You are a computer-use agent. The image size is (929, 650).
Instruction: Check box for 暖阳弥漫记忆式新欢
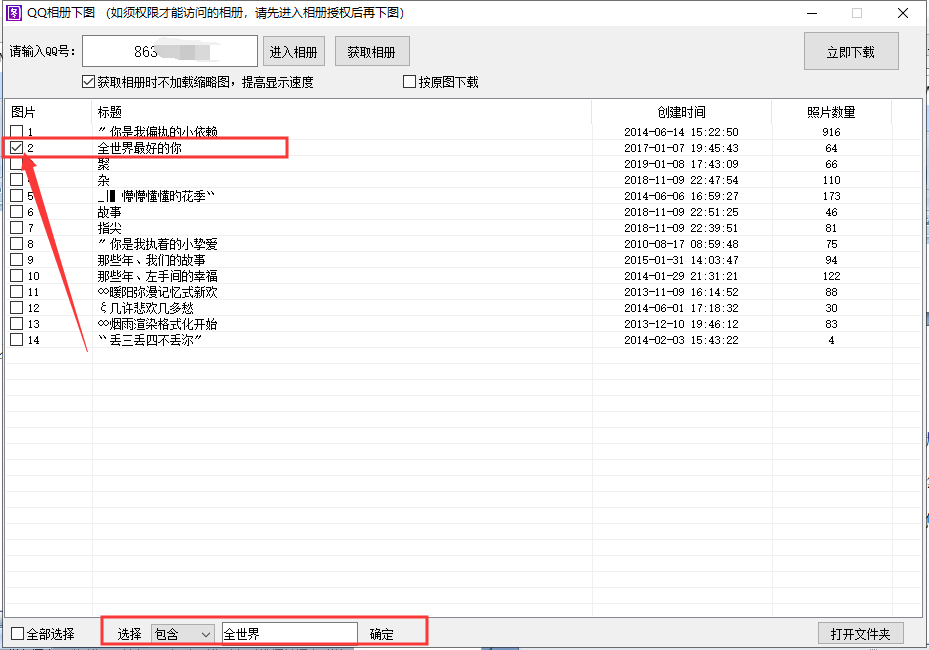point(17,292)
